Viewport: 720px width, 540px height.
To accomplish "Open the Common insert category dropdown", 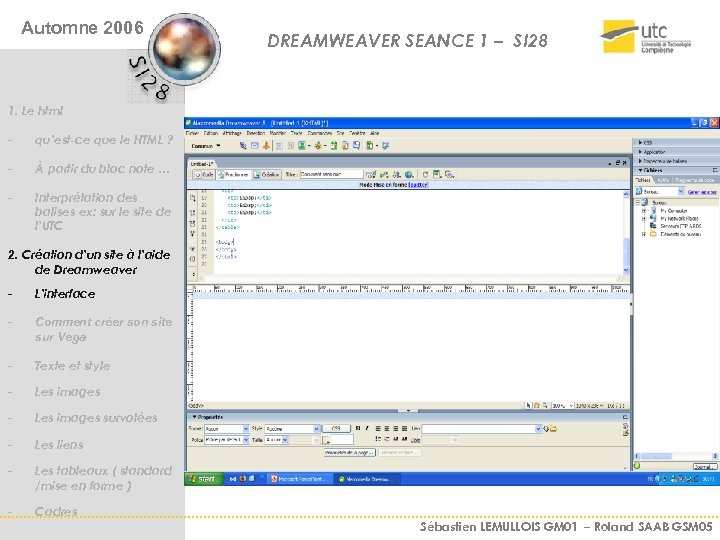I will pos(206,146).
